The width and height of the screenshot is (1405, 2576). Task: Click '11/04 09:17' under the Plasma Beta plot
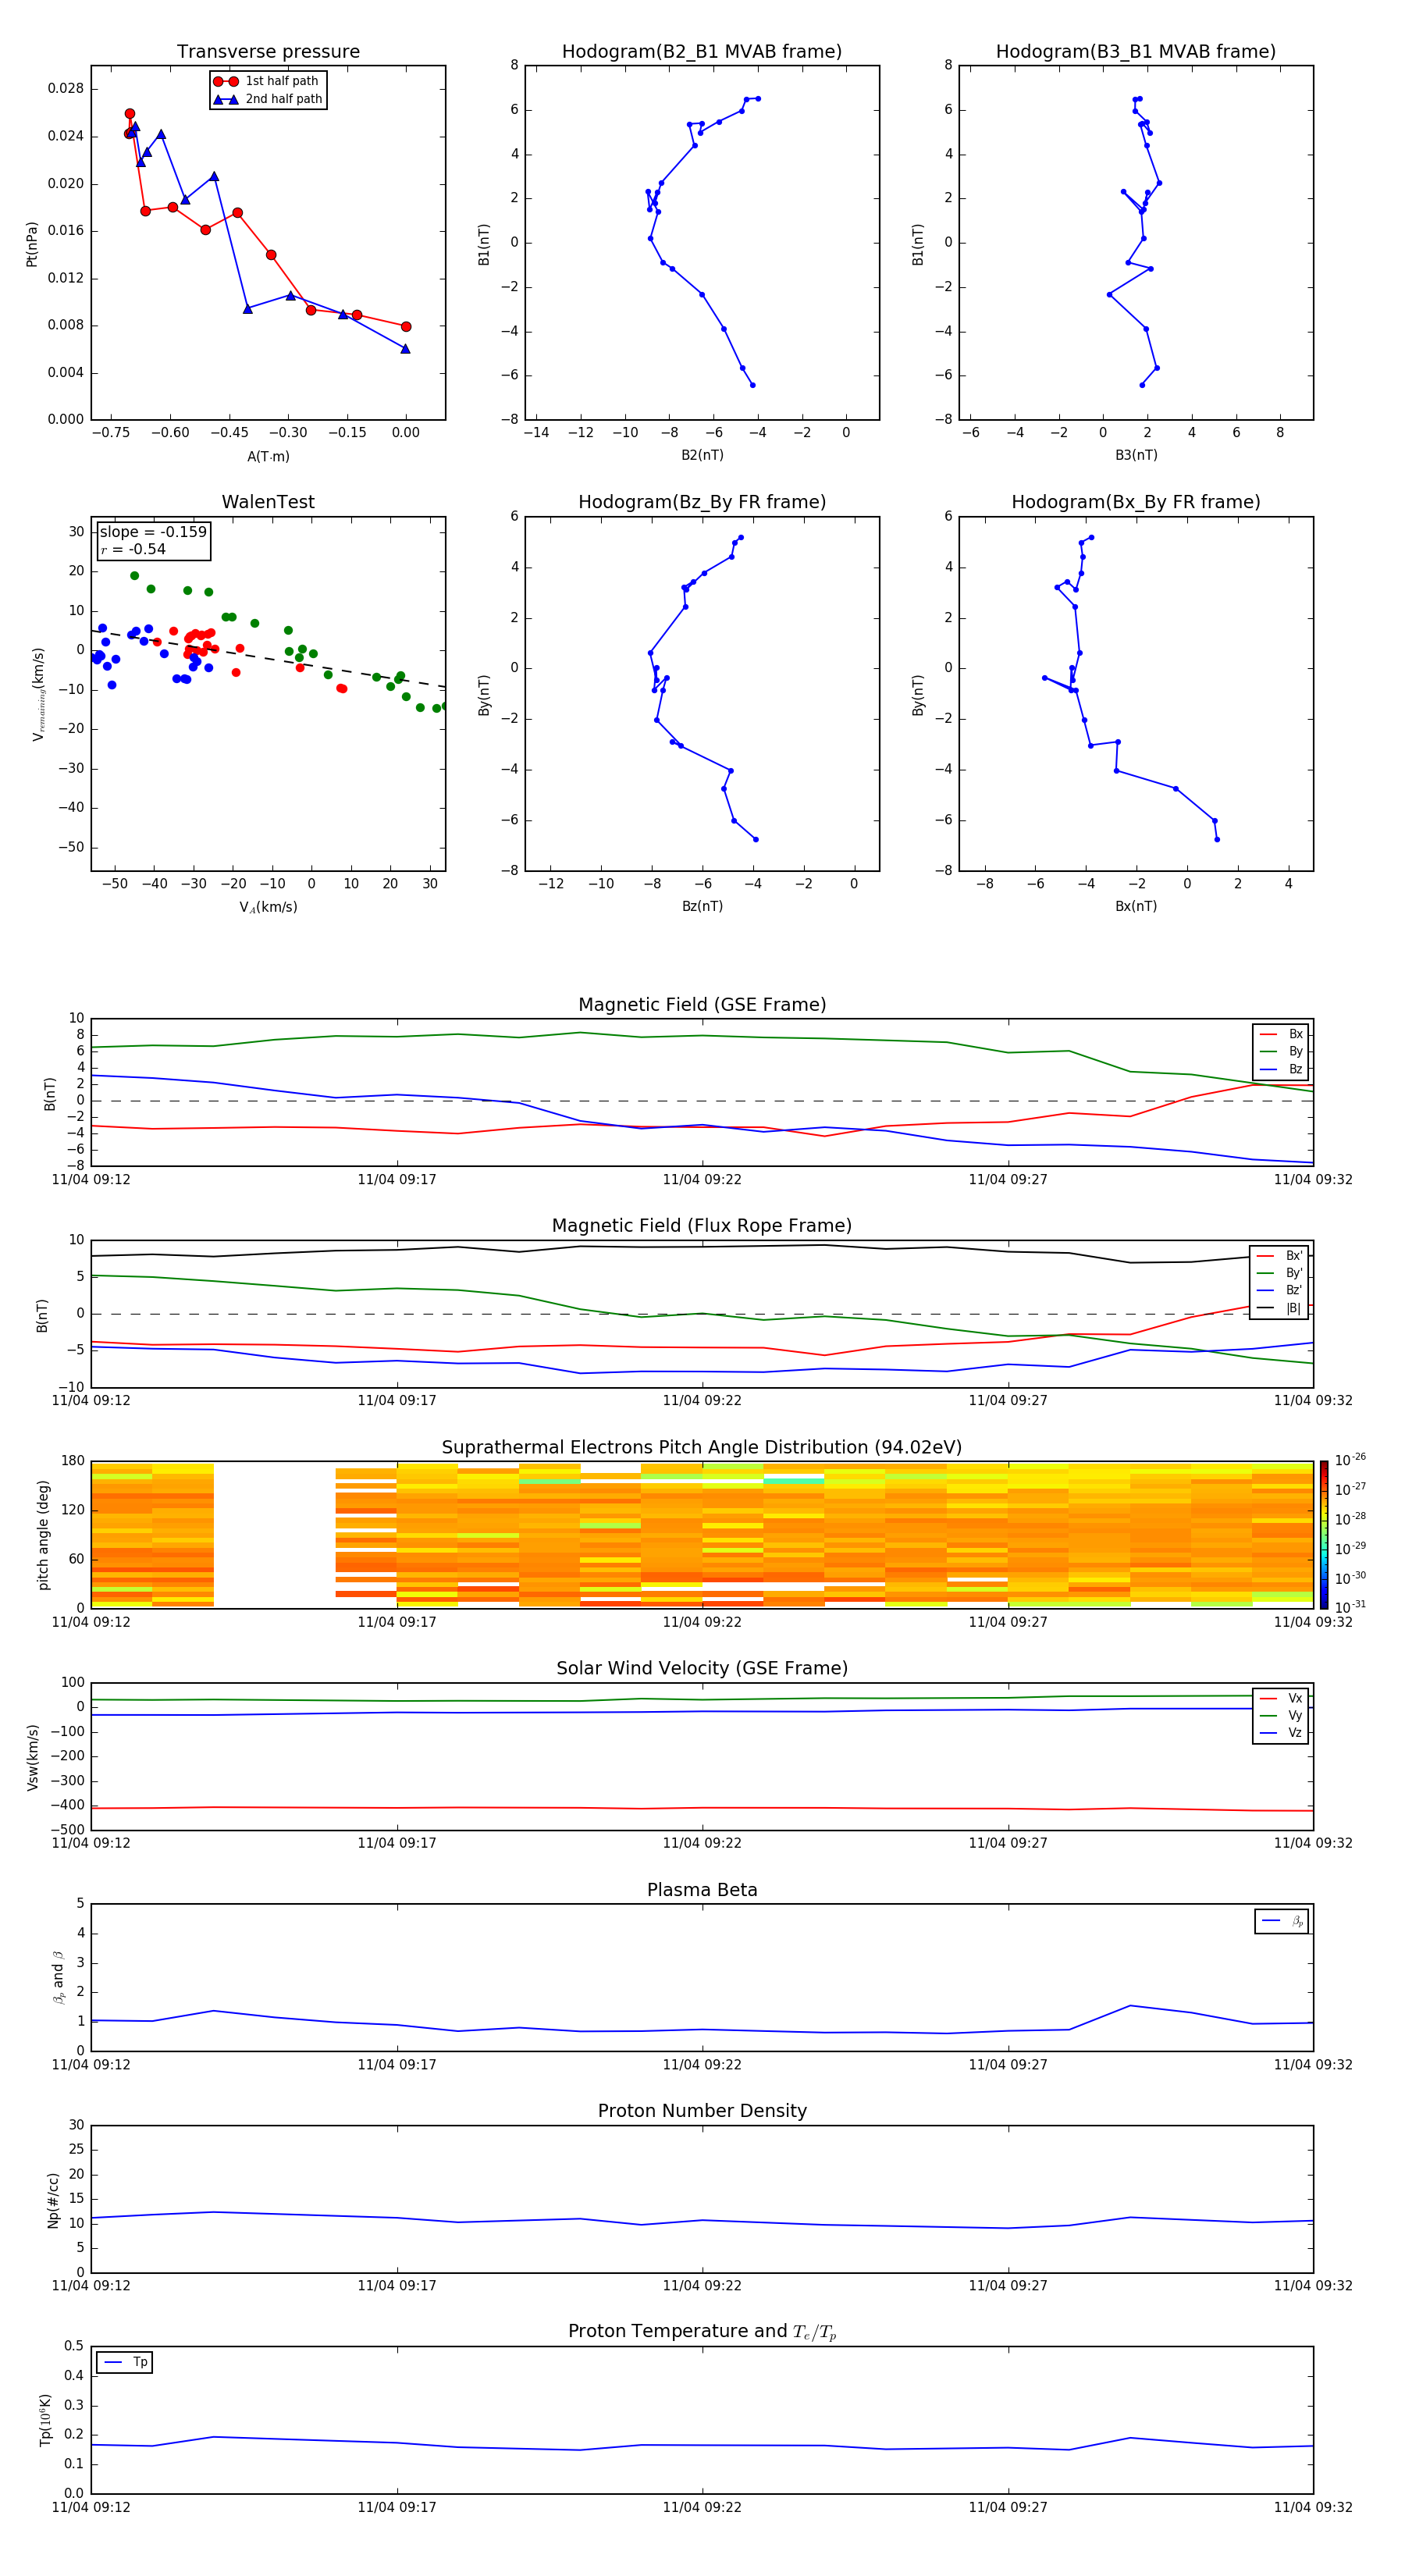(397, 2065)
